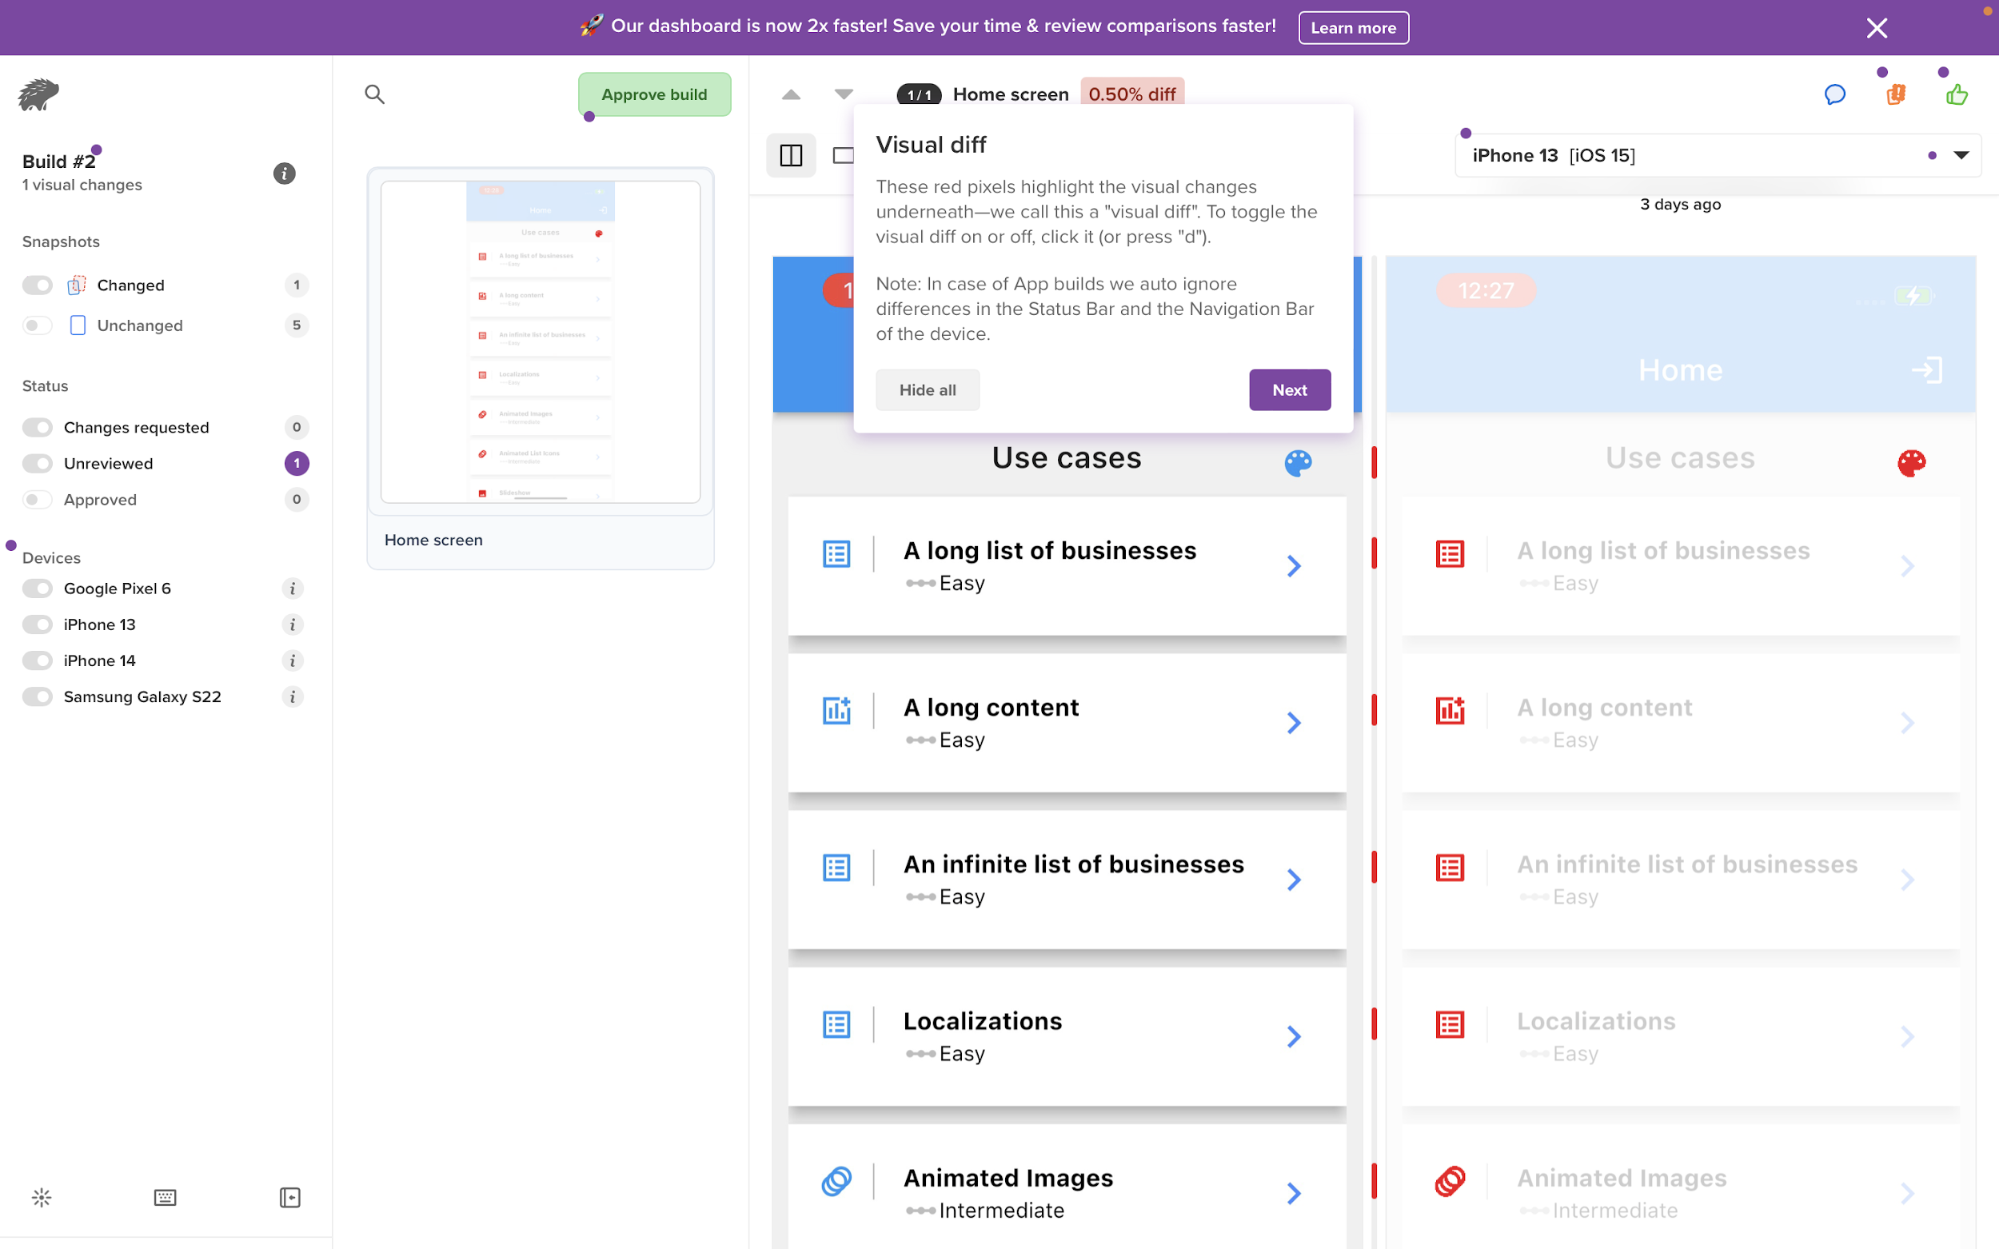Viewport: 1999px width, 1249px height.
Task: Toggle the Changes requested status filter
Action: point(36,426)
